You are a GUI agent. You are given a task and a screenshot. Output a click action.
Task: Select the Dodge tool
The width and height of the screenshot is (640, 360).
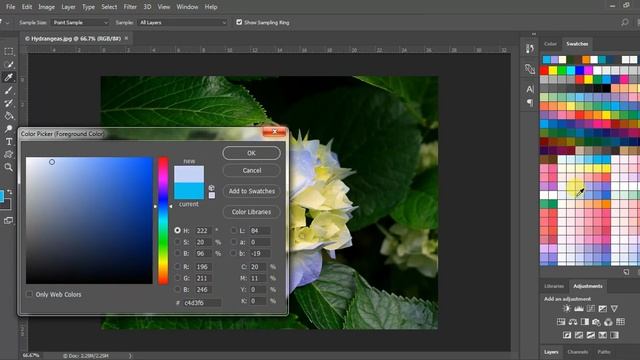click(9, 129)
